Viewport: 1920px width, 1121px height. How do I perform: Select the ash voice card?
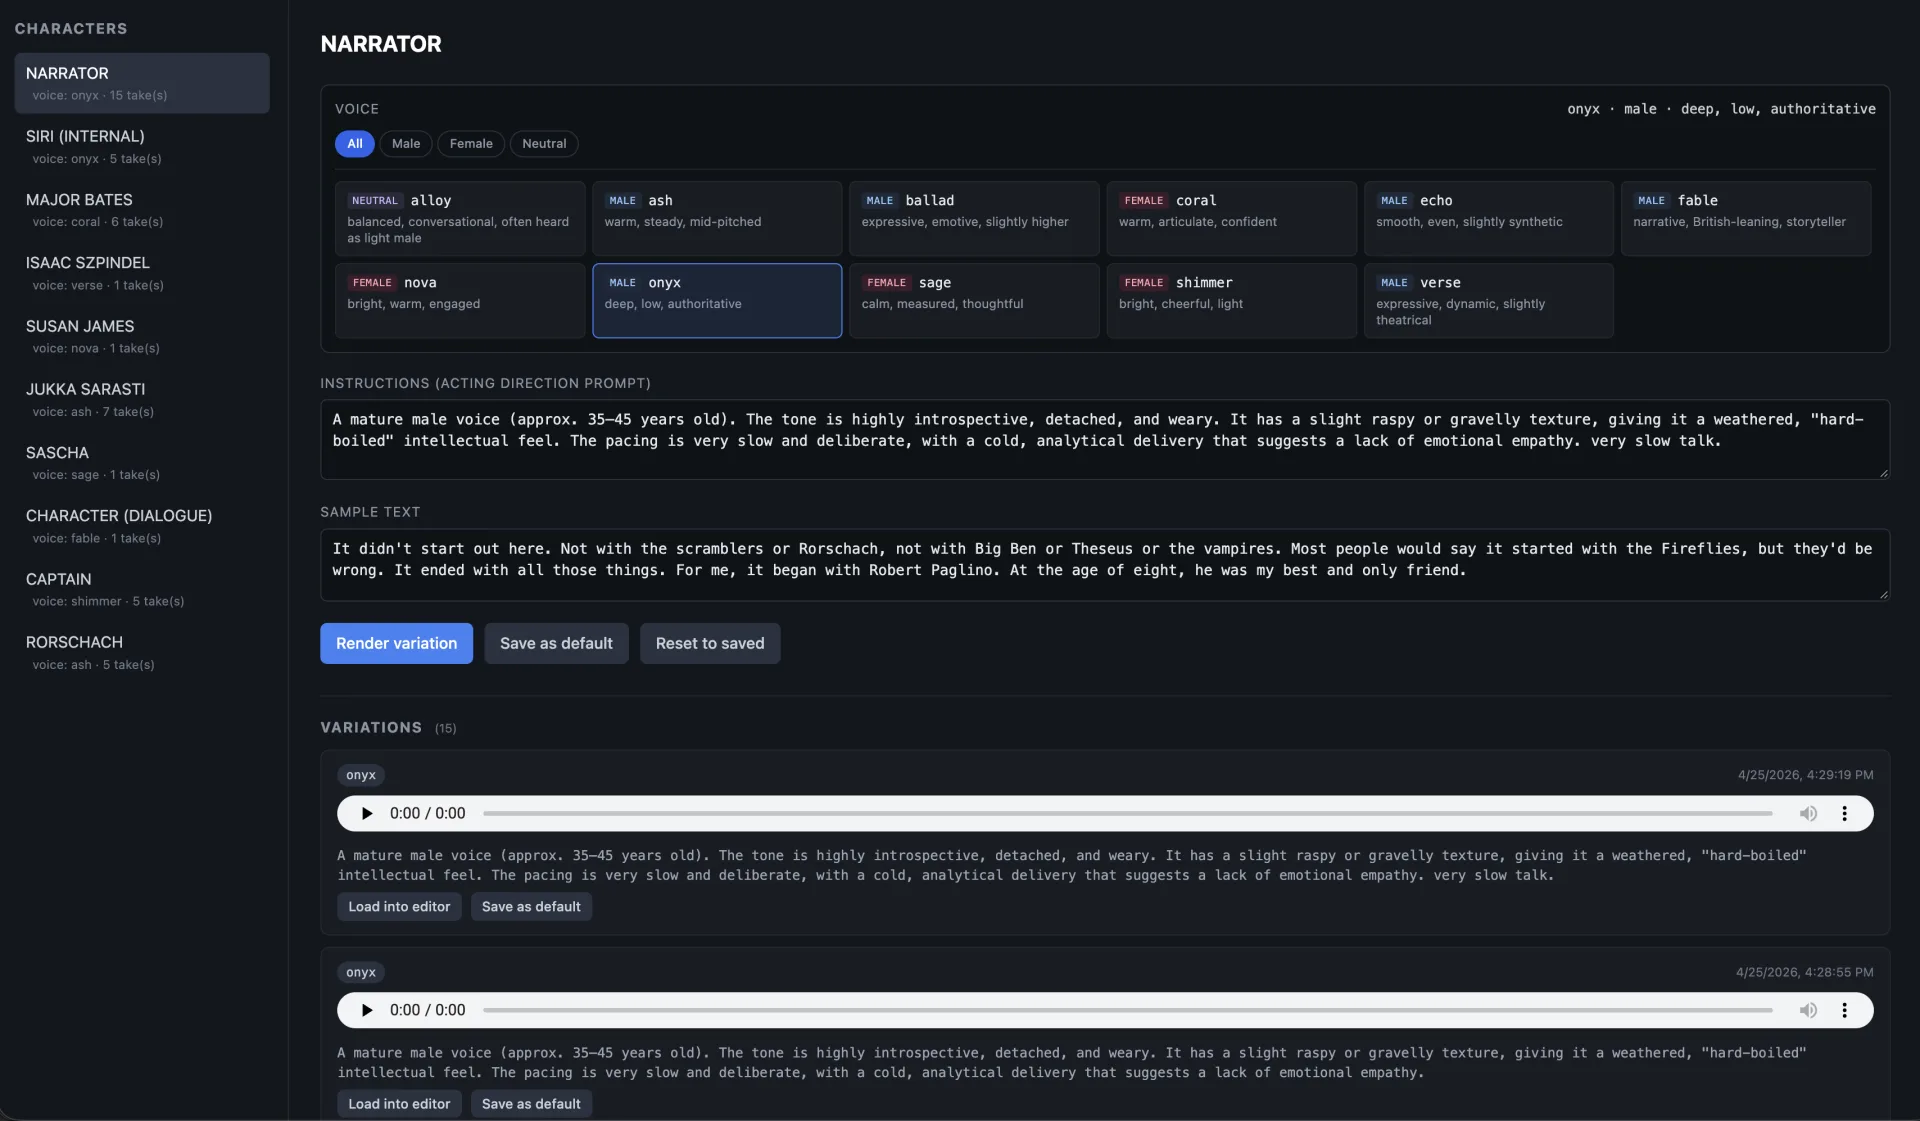click(717, 218)
